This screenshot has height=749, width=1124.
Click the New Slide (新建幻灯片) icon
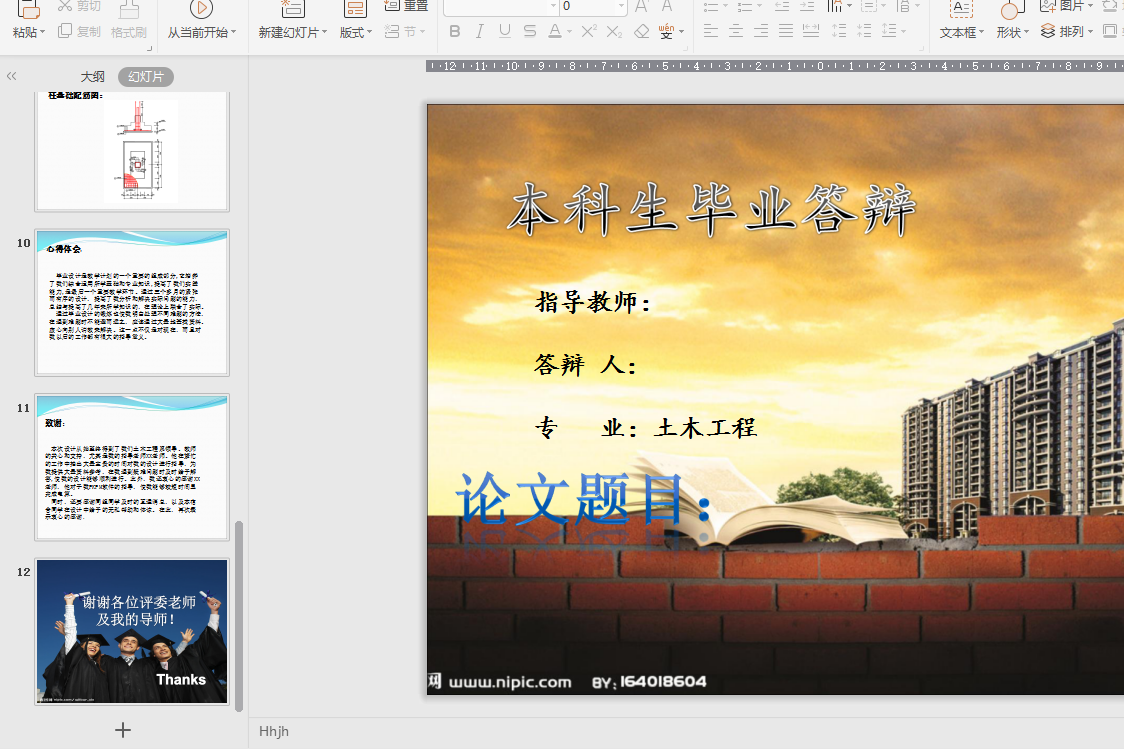[x=292, y=9]
